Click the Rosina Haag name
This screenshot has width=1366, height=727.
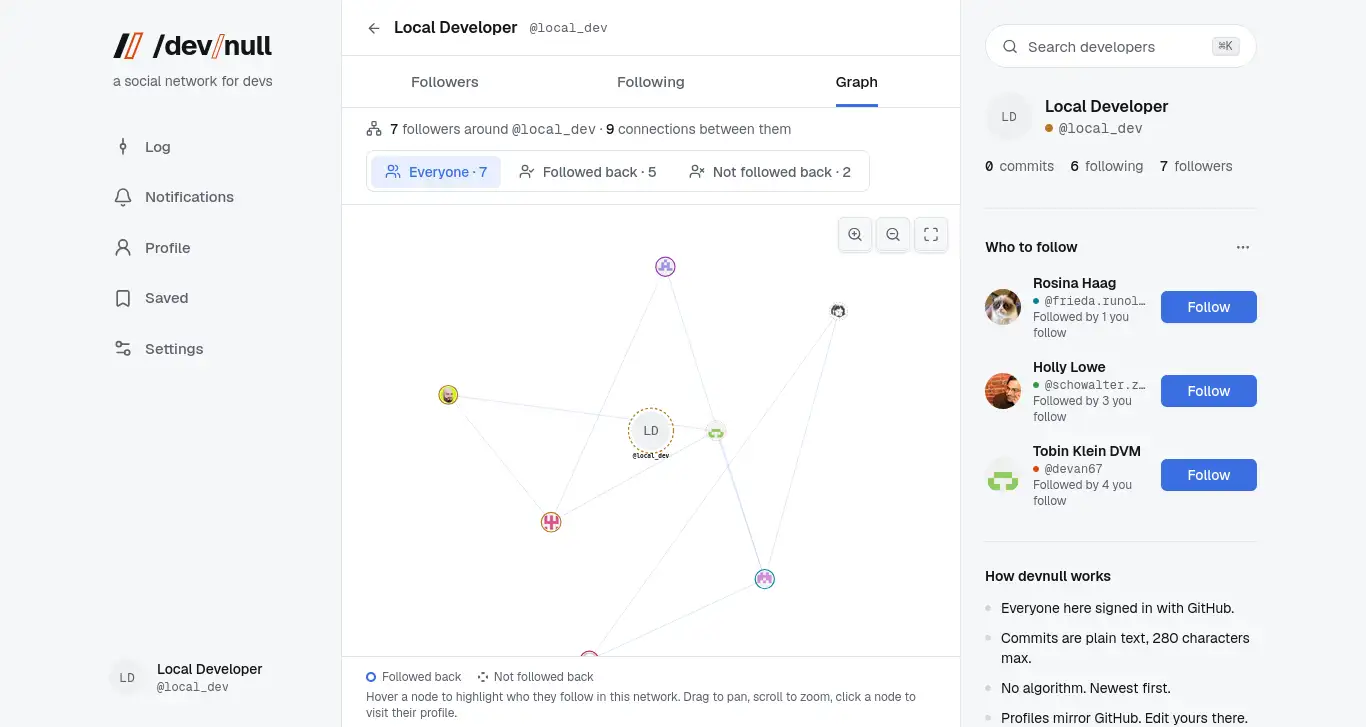(1074, 283)
